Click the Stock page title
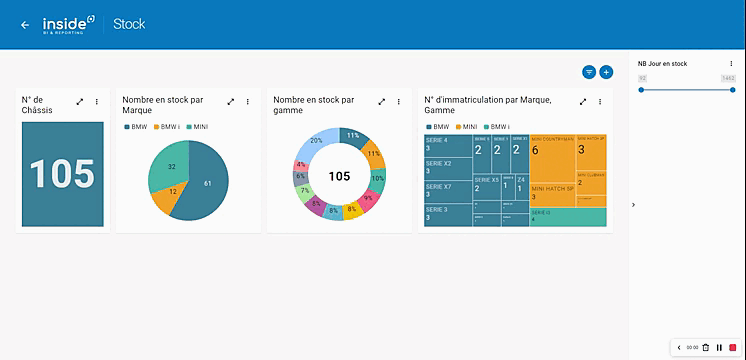Viewport: 746px width, 360px height. tap(129, 24)
